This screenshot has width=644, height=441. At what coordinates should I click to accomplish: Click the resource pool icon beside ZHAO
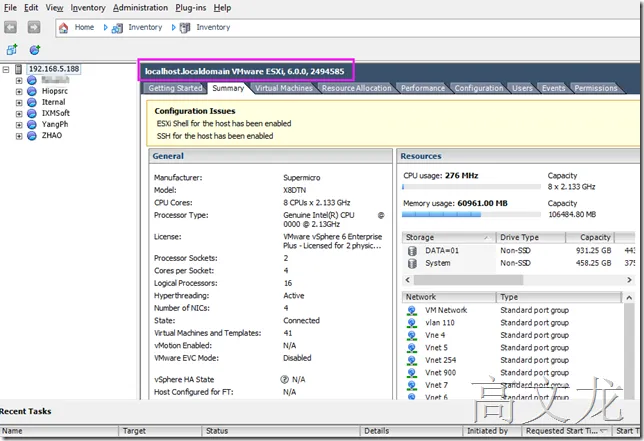pyautogui.click(x=32, y=136)
